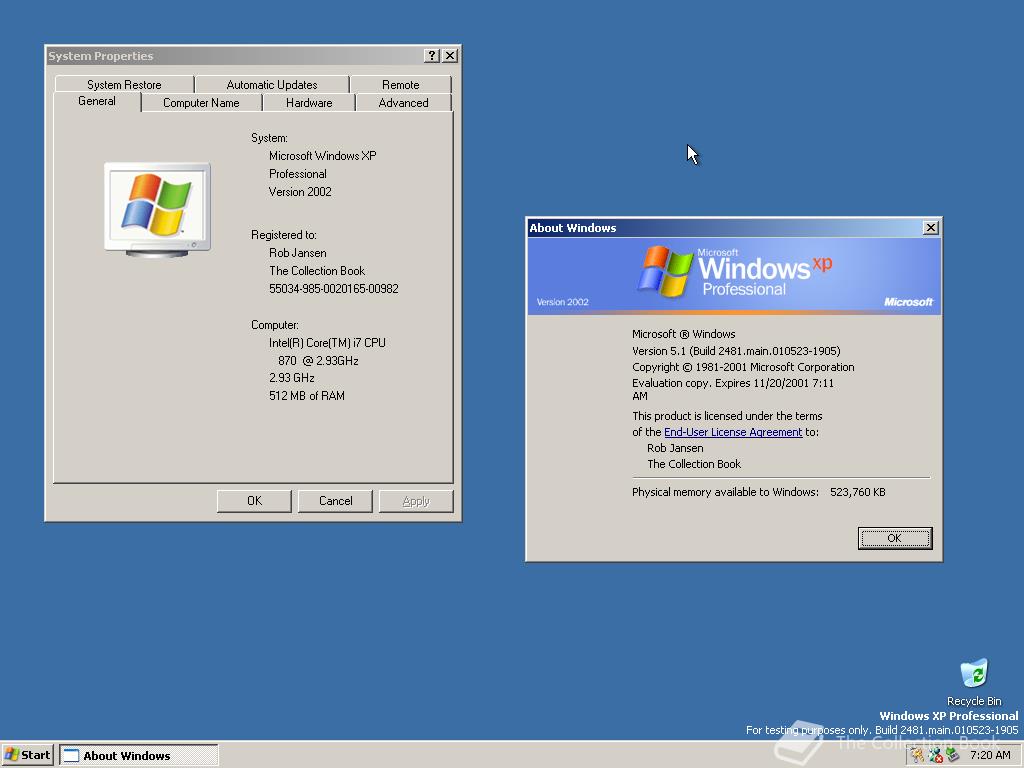Screen dimensions: 1024x768
Task: Click the Safely Remove Hardware tray icon
Action: coord(952,756)
